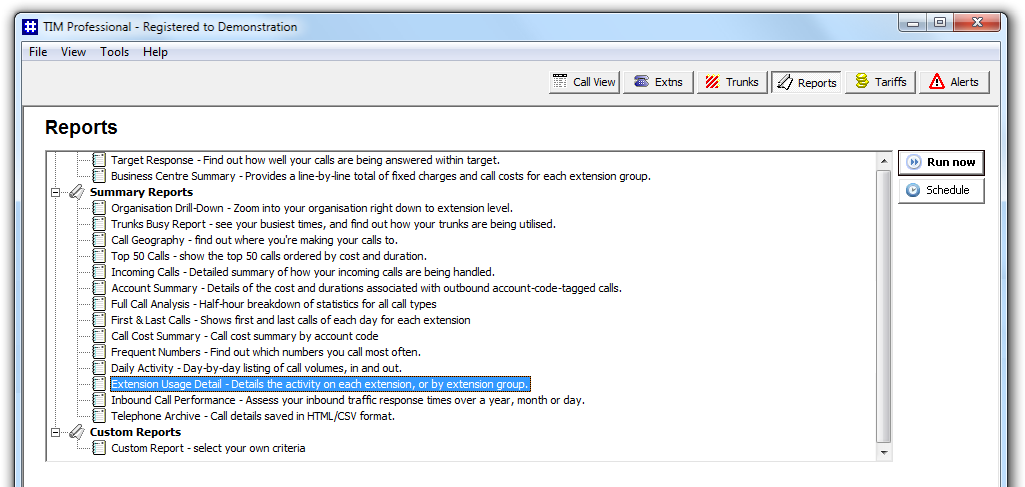Select the Custom Reports group label
The width and height of the screenshot is (1025, 487).
pyautogui.click(x=135, y=432)
